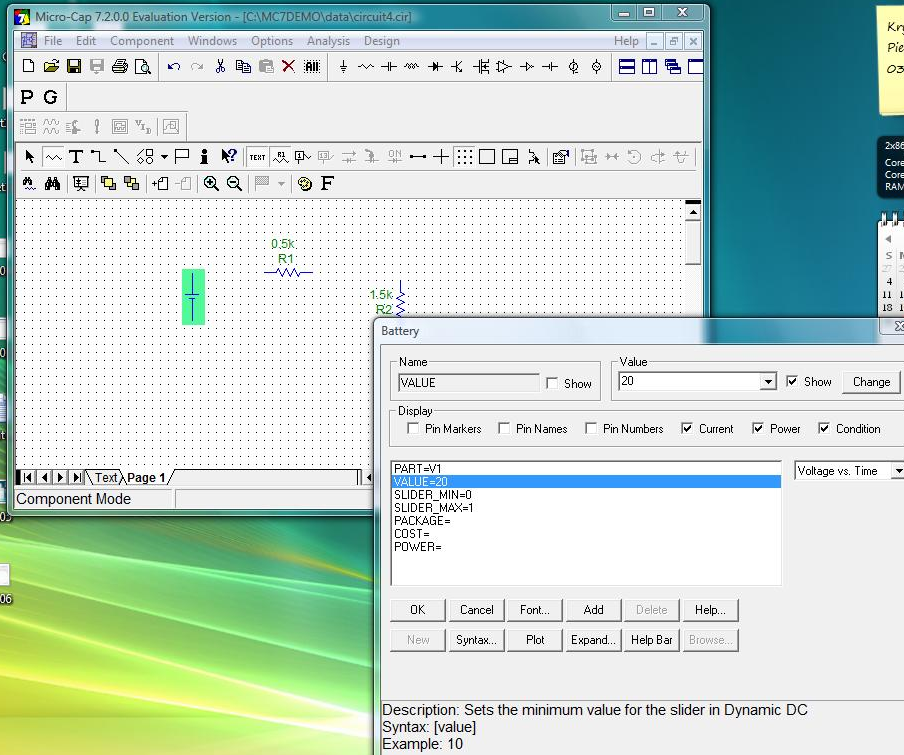
Task: Switch to the Text tab
Action: [x=106, y=477]
